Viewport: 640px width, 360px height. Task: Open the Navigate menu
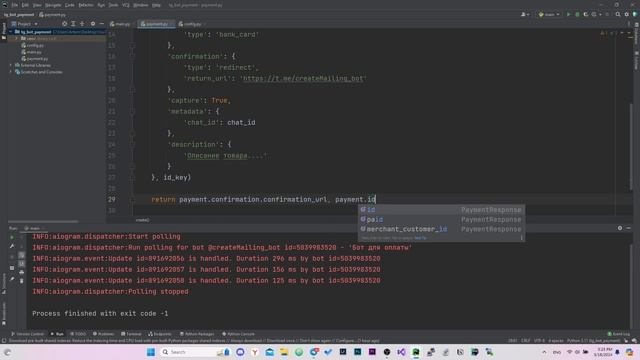click(53, 5)
